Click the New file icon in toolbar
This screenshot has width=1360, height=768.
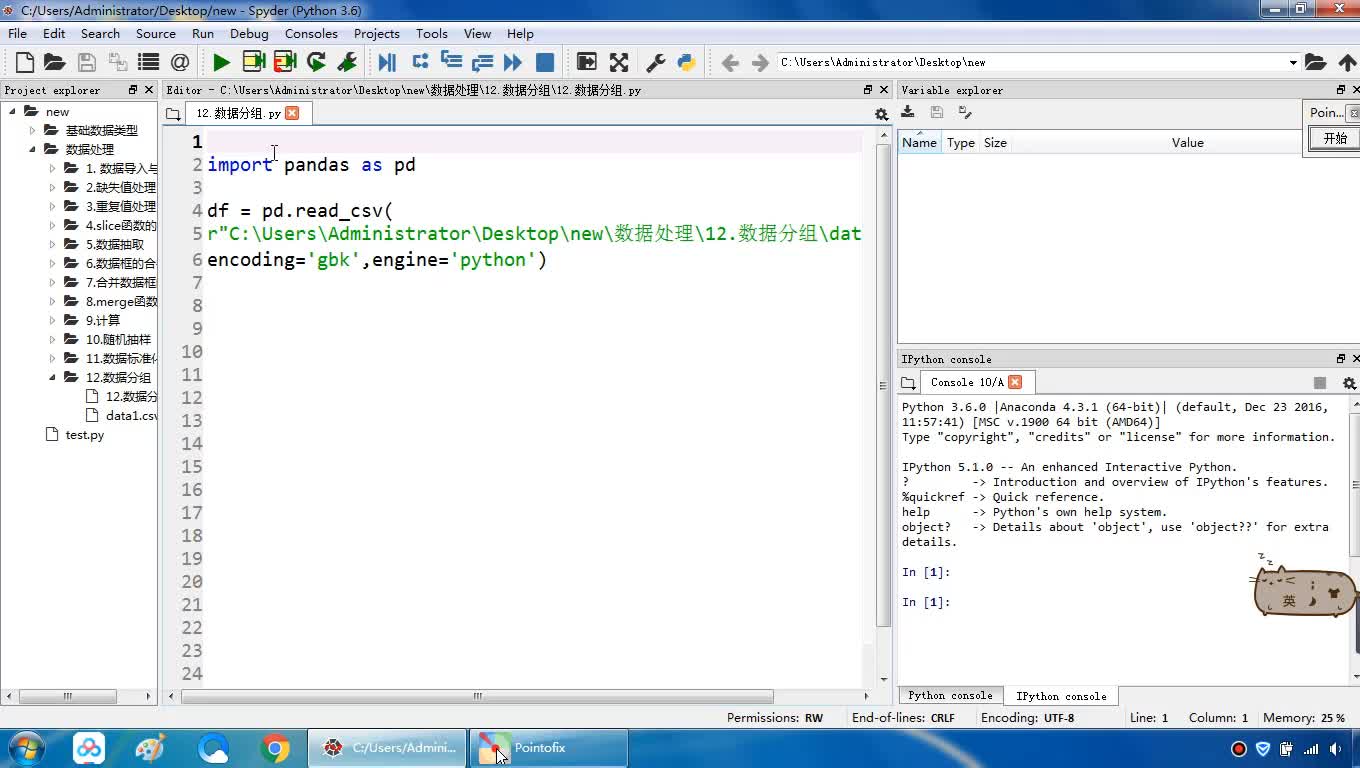pyautogui.click(x=24, y=62)
